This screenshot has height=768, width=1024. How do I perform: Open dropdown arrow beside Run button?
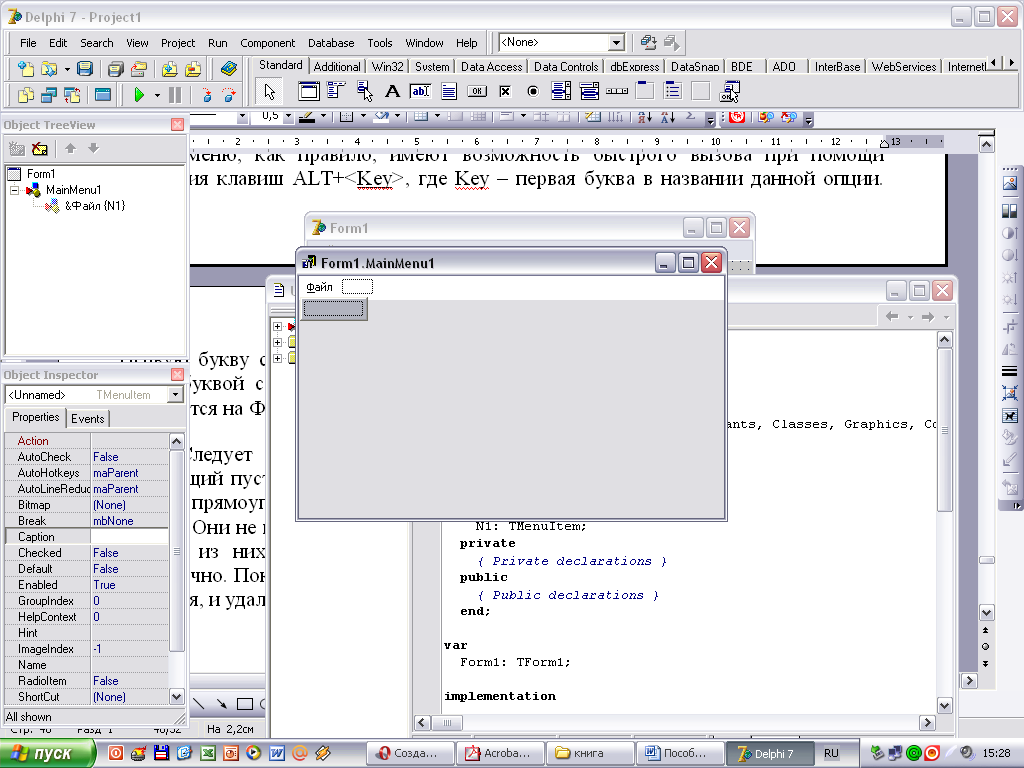pyautogui.click(x=157, y=95)
